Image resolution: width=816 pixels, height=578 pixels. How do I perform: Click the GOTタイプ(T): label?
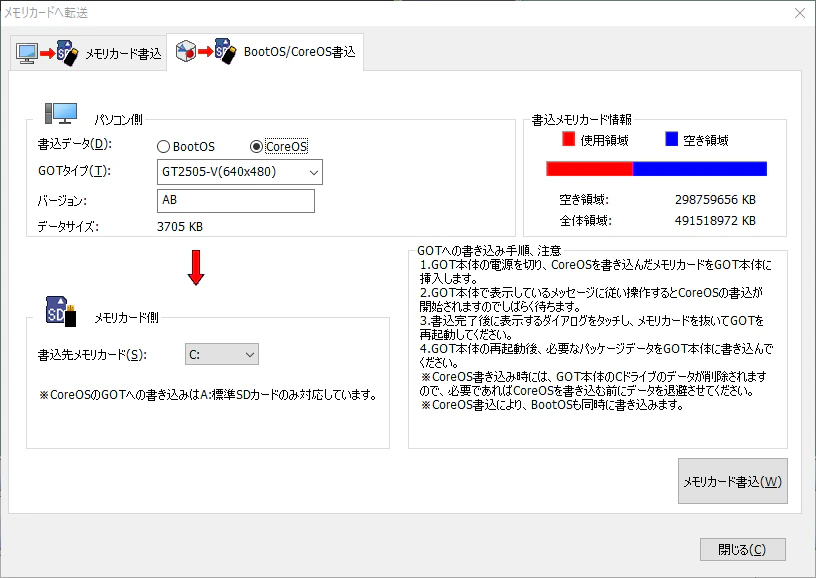pos(74,171)
